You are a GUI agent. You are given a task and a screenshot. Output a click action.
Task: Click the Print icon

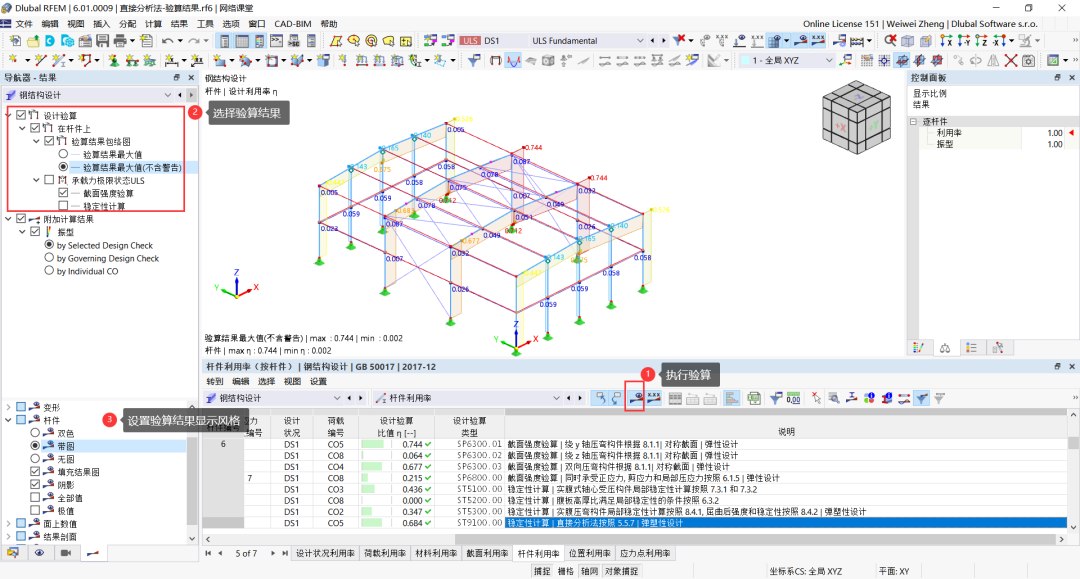point(121,41)
